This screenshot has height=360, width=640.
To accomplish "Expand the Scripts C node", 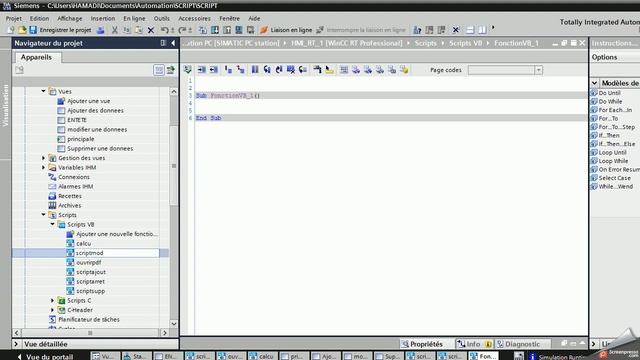I will coord(52,300).
